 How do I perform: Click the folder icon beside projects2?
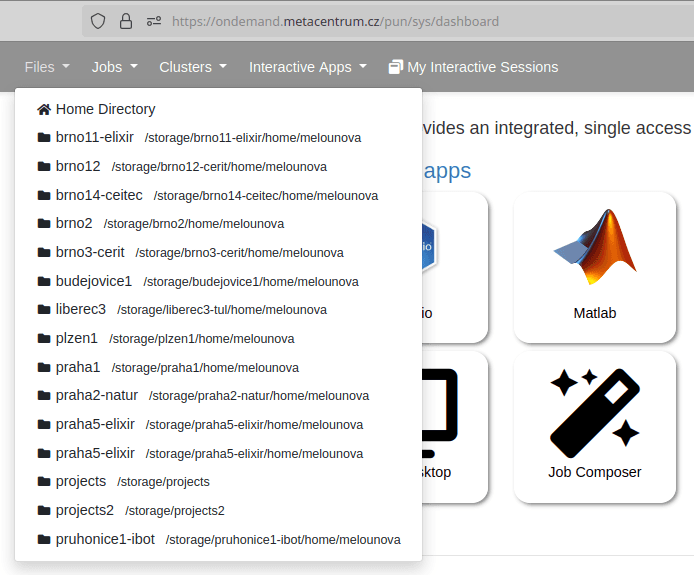pyautogui.click(x=44, y=510)
